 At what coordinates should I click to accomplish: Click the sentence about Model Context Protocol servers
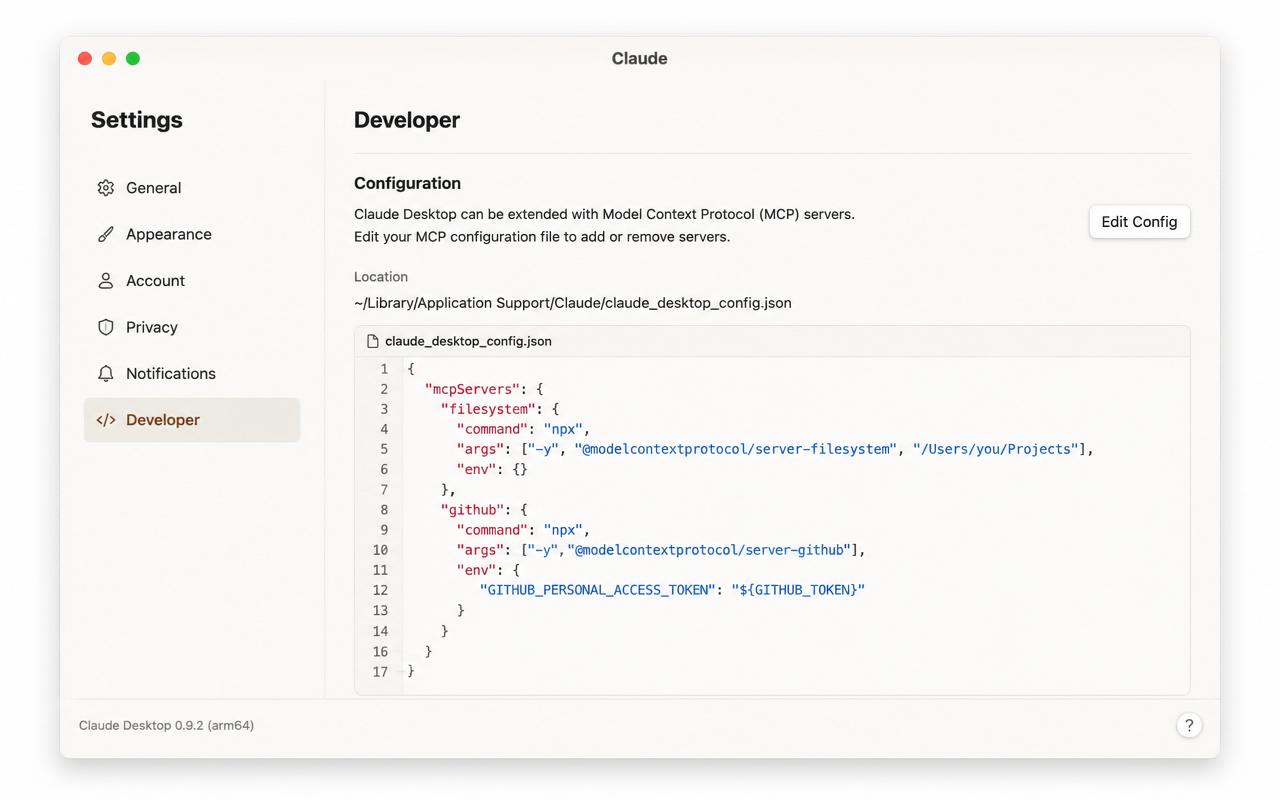tap(604, 214)
